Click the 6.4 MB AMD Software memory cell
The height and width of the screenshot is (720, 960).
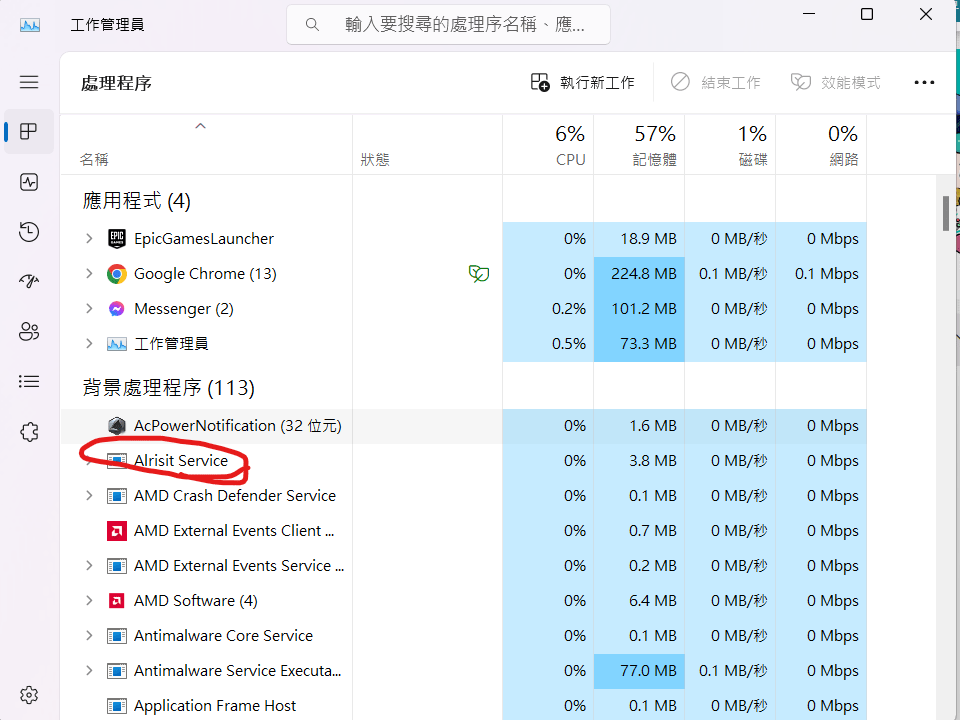click(x=639, y=601)
